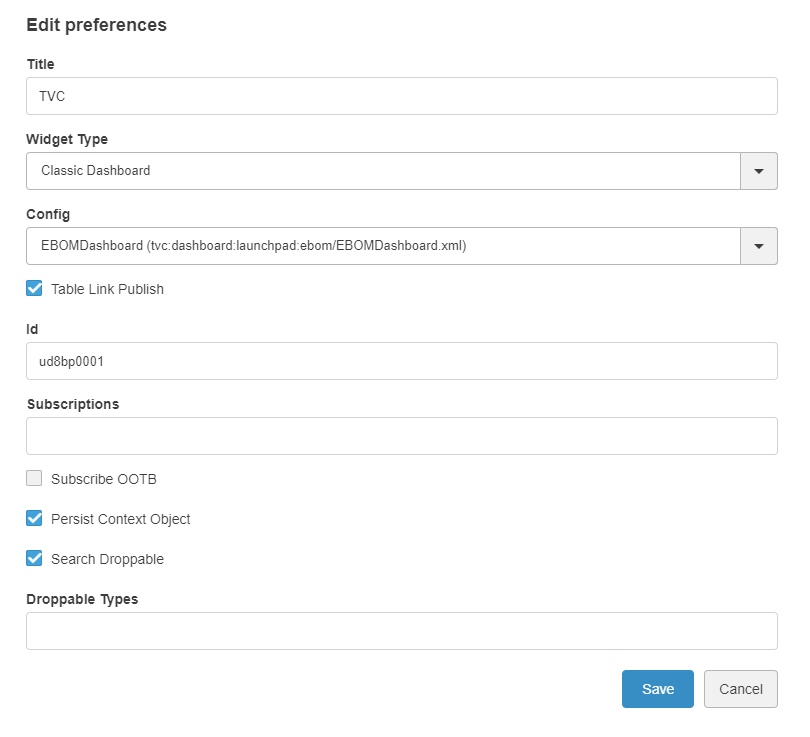
Task: Click the Title text field containing TVC
Action: click(x=401, y=96)
